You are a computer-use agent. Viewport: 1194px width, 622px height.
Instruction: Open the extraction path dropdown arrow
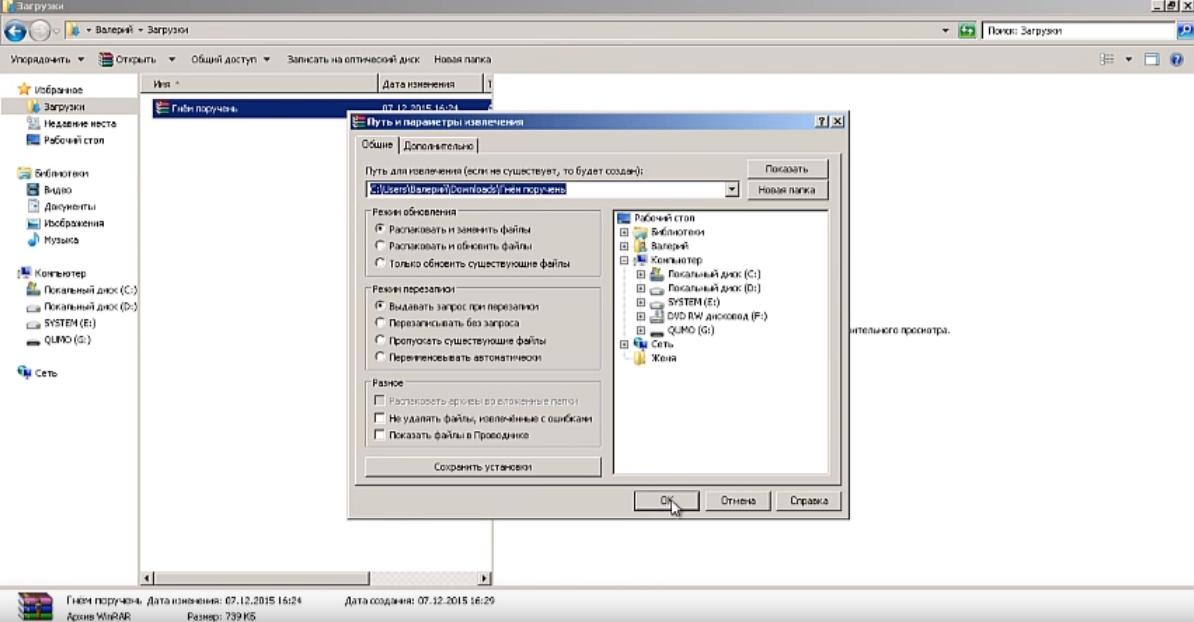click(731, 189)
